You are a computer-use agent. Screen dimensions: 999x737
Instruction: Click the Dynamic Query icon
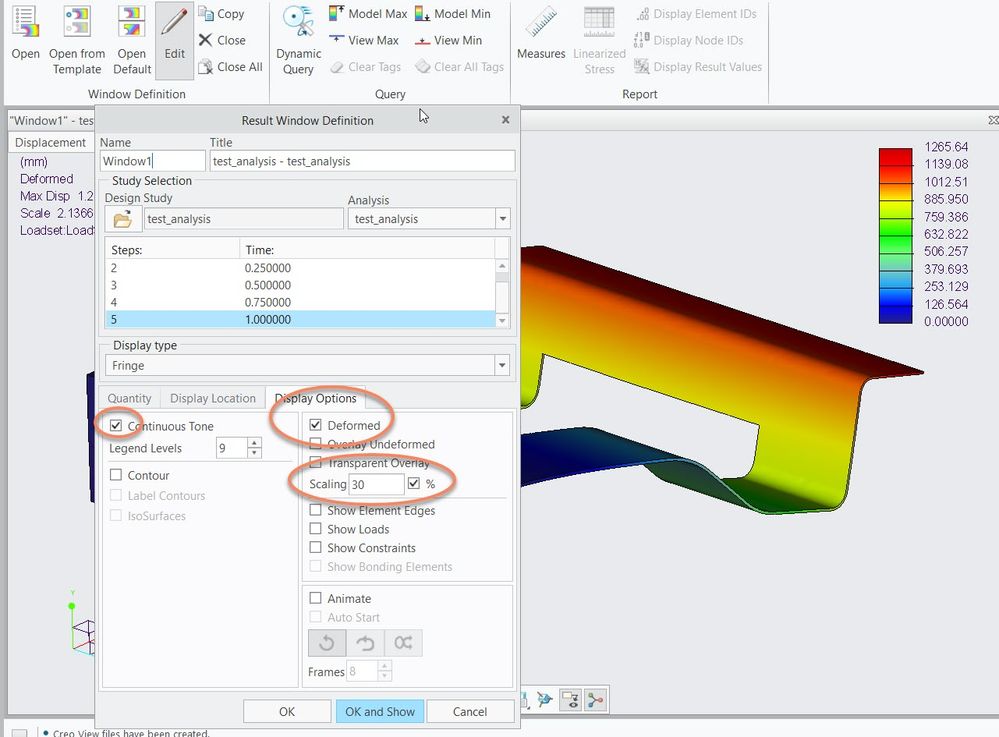298,21
